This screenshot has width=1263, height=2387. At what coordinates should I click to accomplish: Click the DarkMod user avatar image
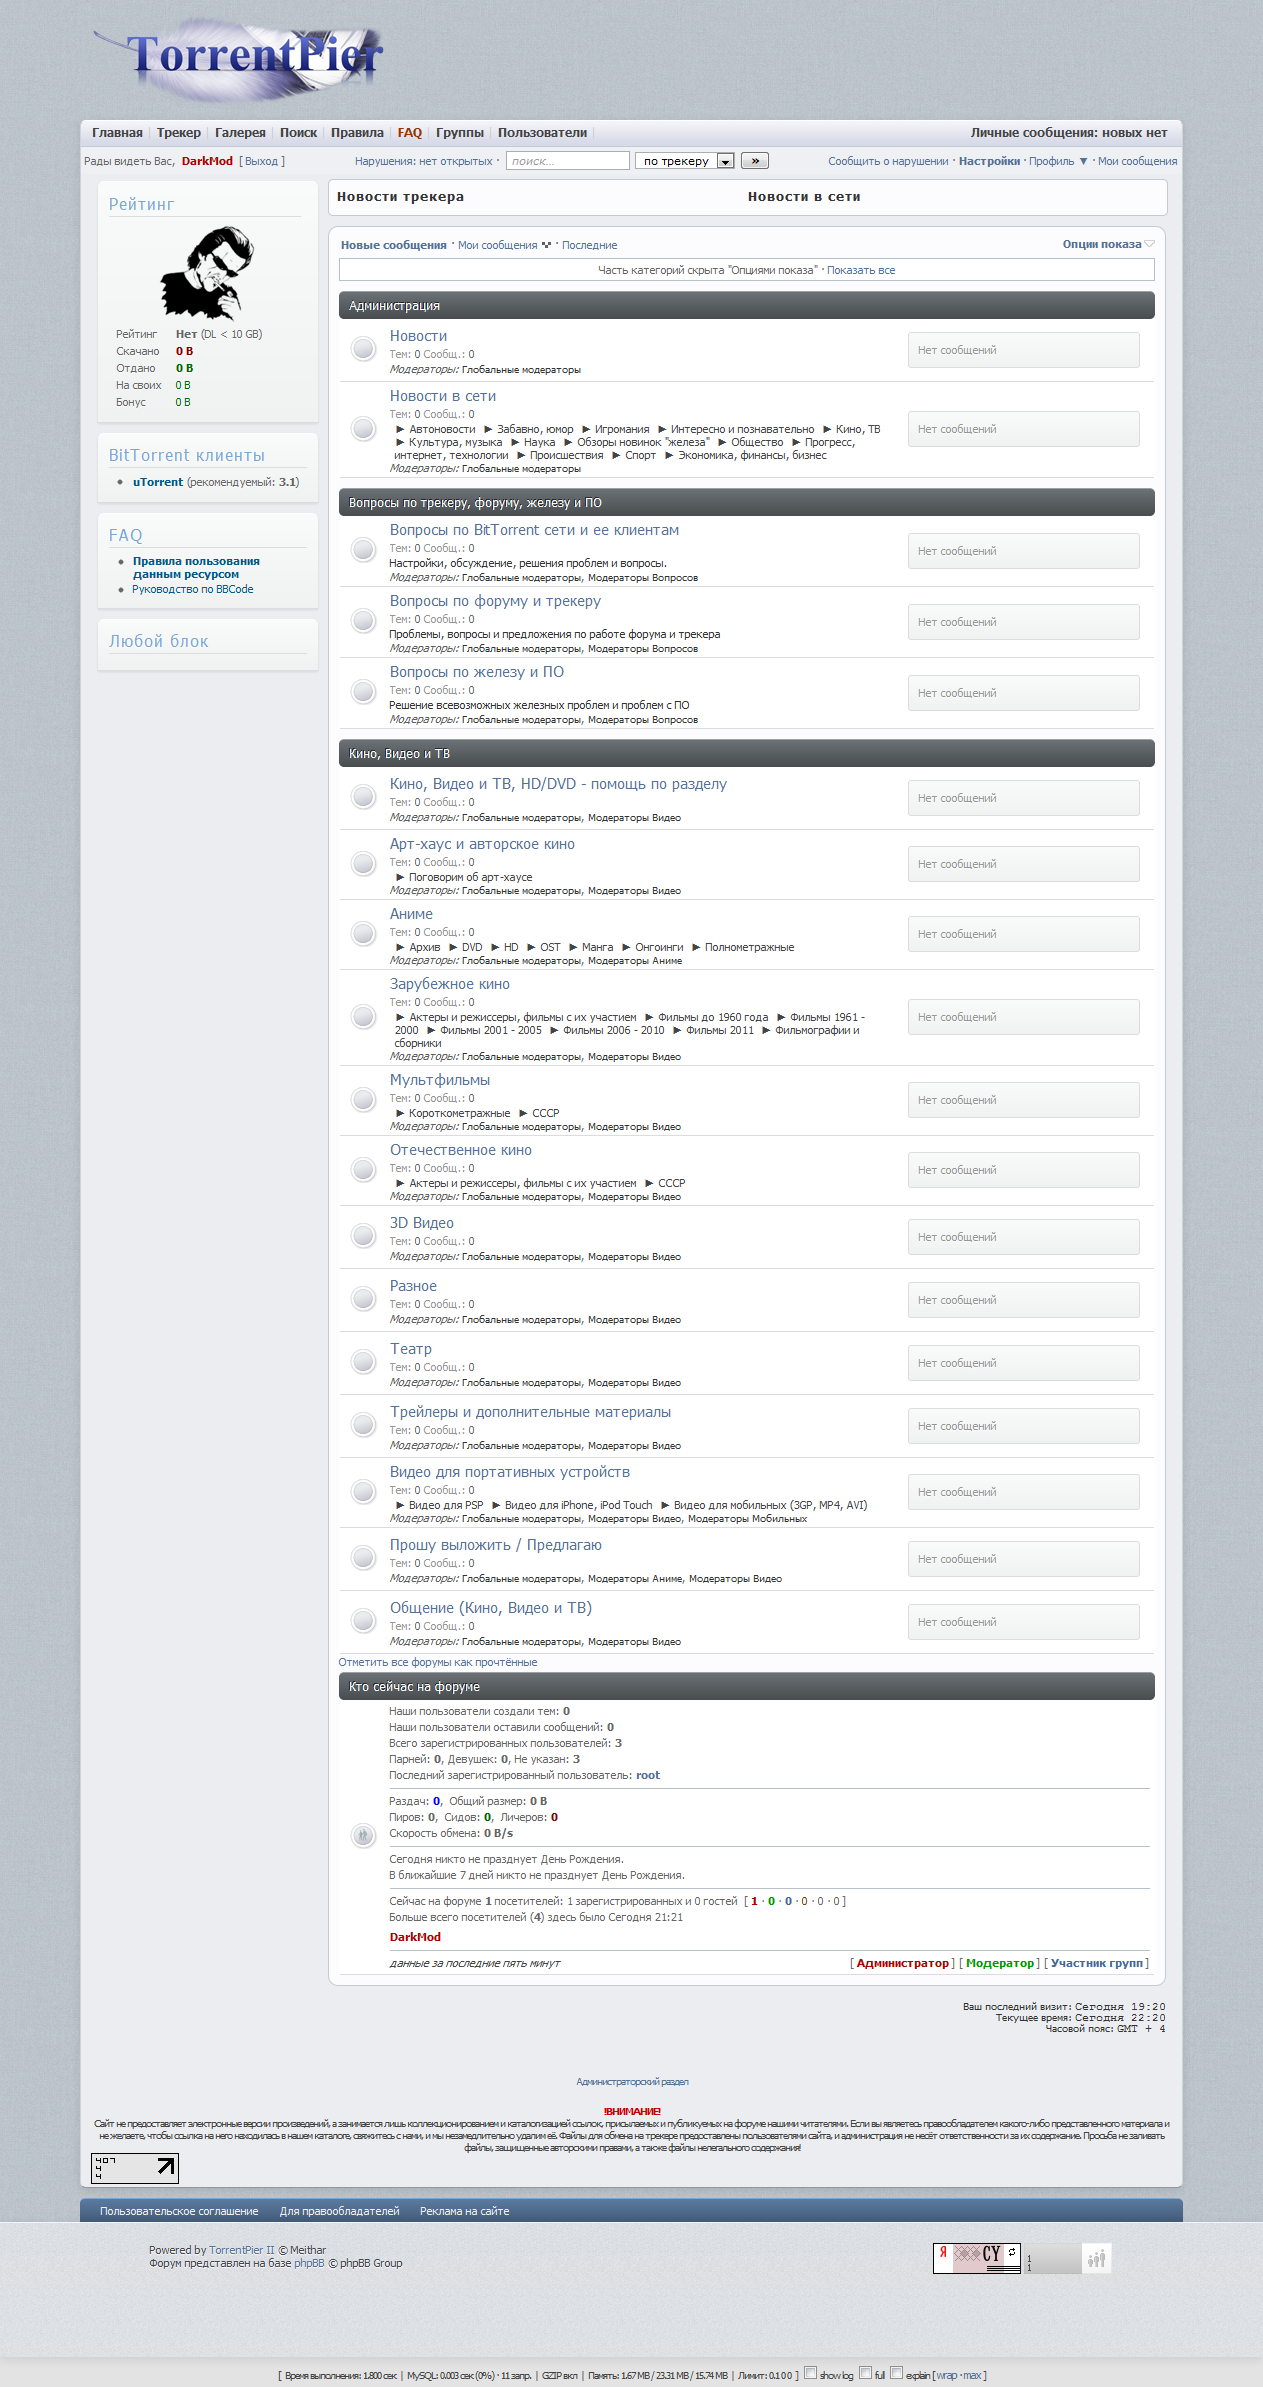click(x=208, y=273)
